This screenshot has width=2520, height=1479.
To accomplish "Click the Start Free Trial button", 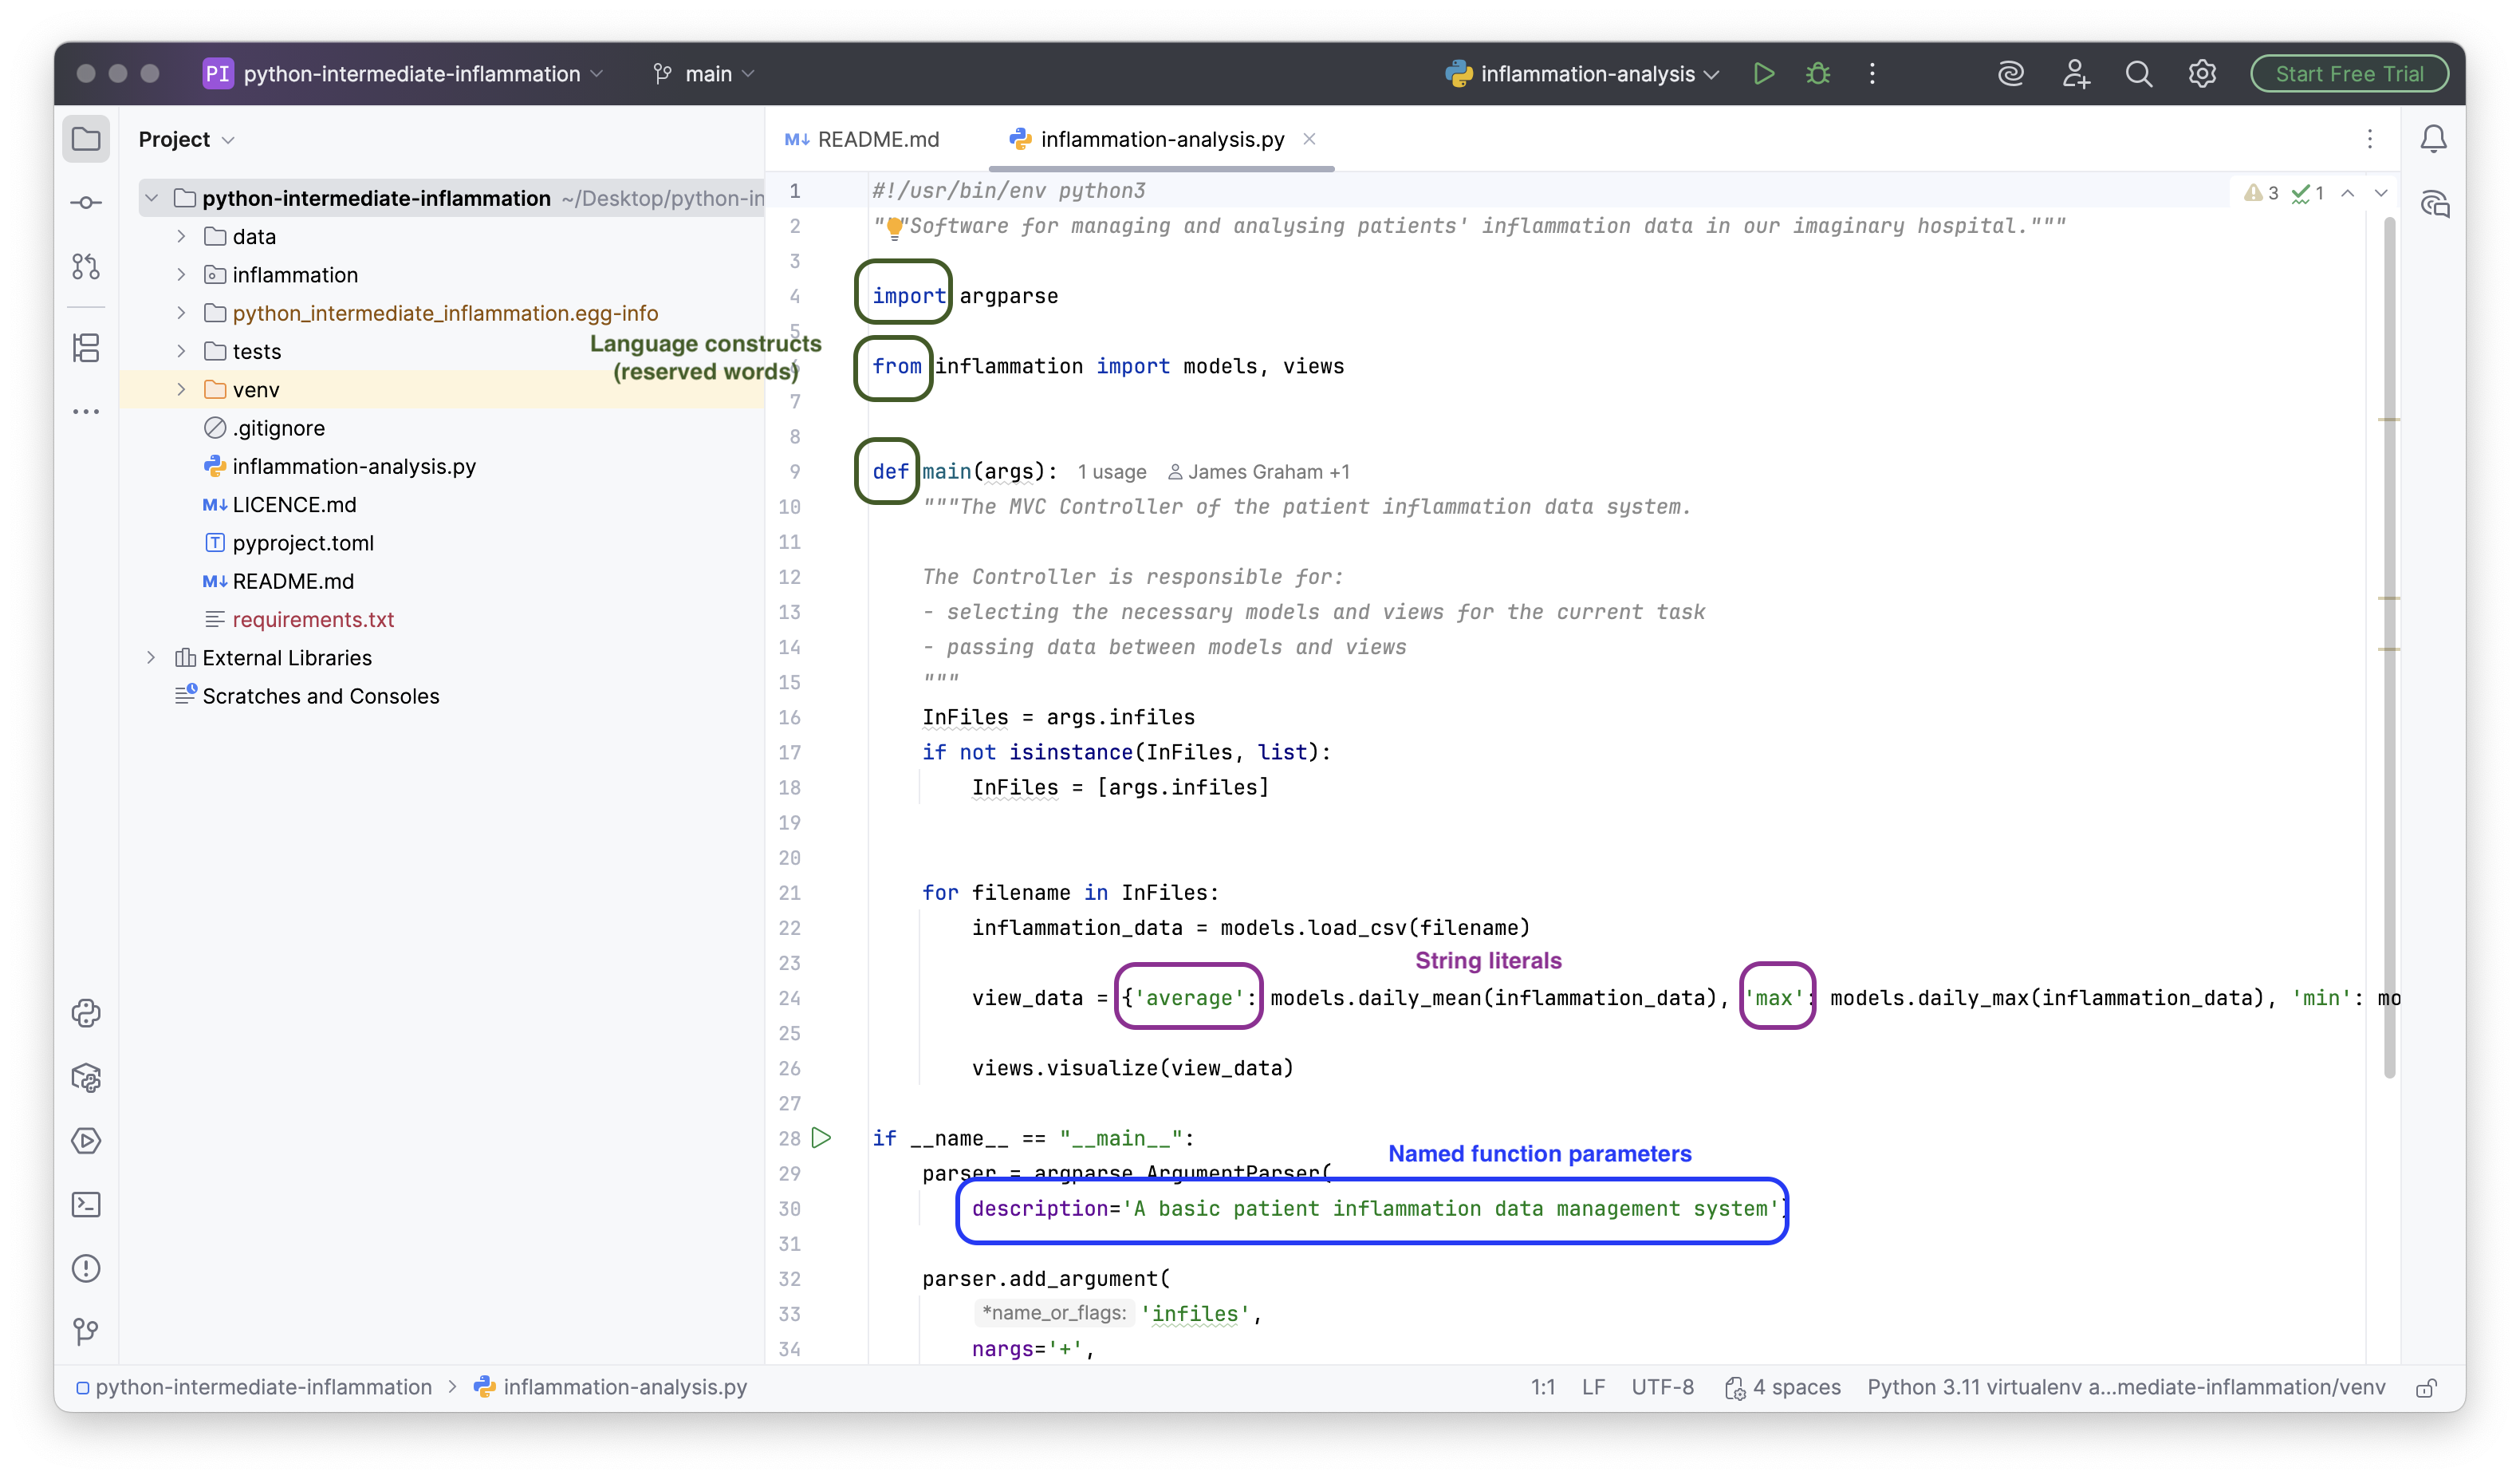I will click(x=2349, y=73).
